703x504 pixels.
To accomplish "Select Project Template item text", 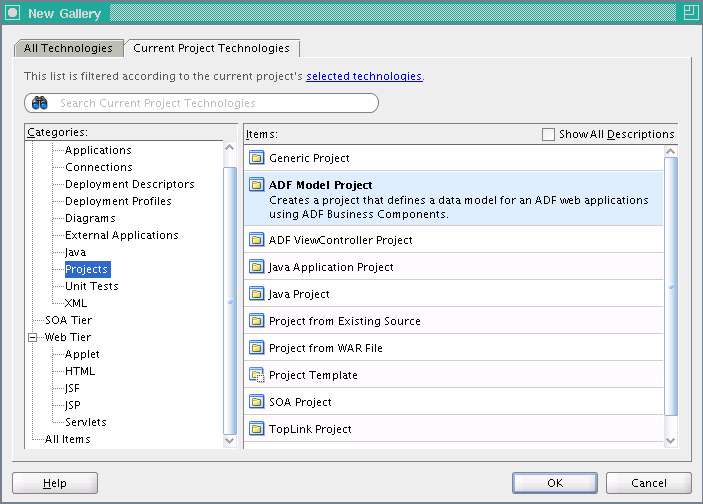I will (x=313, y=375).
